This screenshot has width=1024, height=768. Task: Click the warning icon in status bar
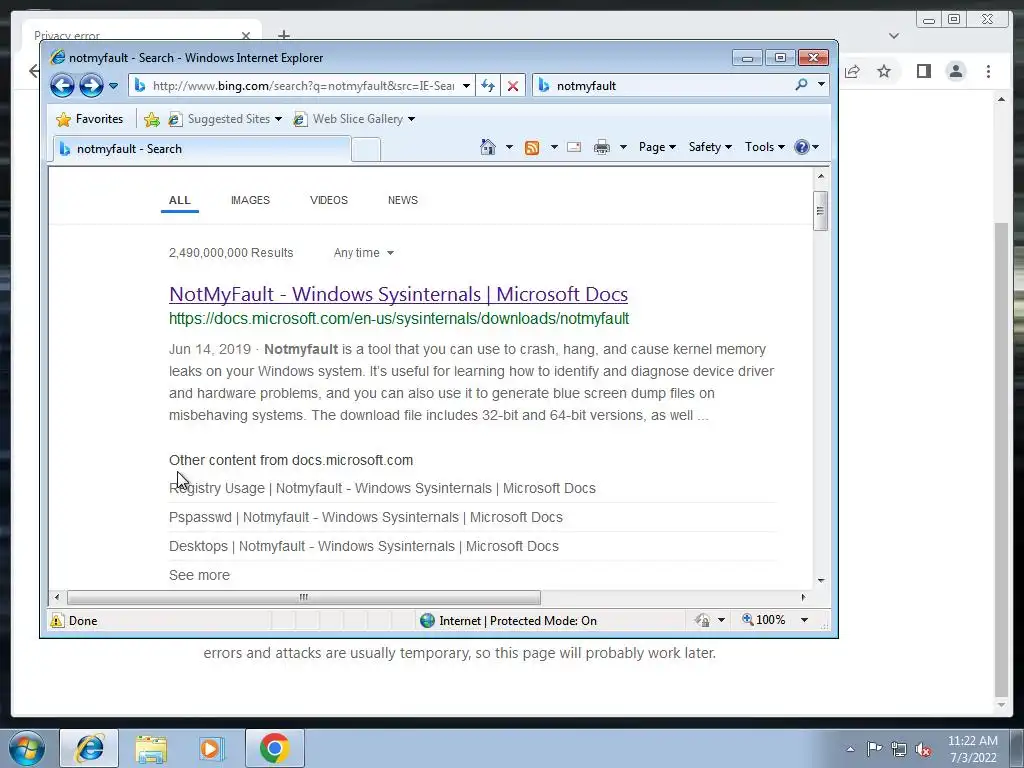tap(57, 620)
